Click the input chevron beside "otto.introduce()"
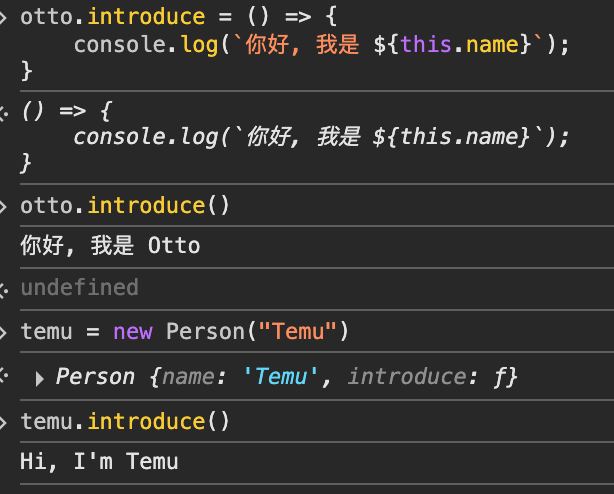Viewport: 614px width, 494px height. pyautogui.click(x=6, y=206)
